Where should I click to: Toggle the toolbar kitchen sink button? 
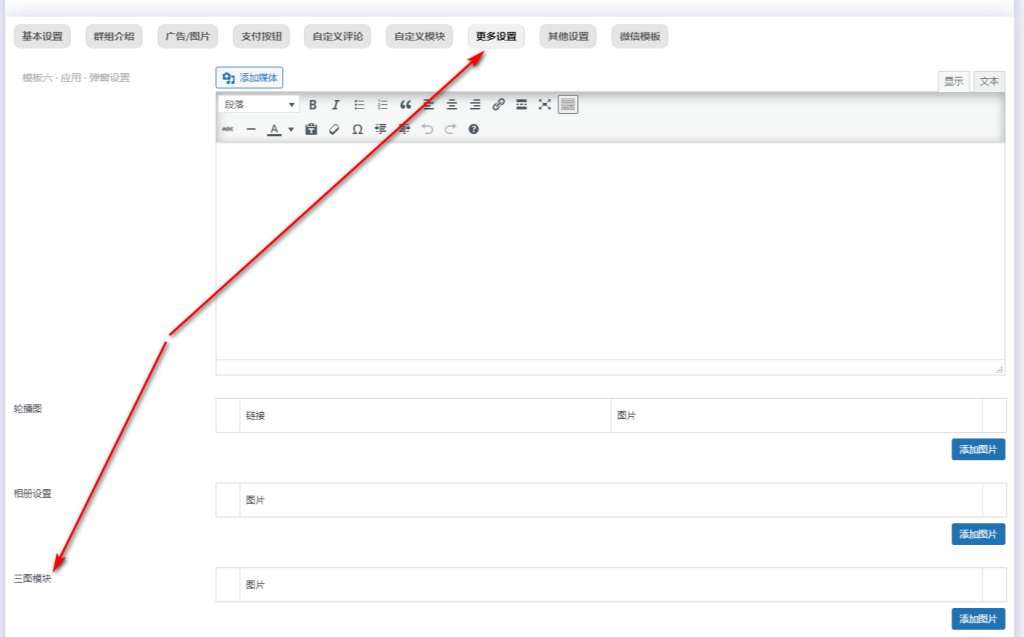568,104
